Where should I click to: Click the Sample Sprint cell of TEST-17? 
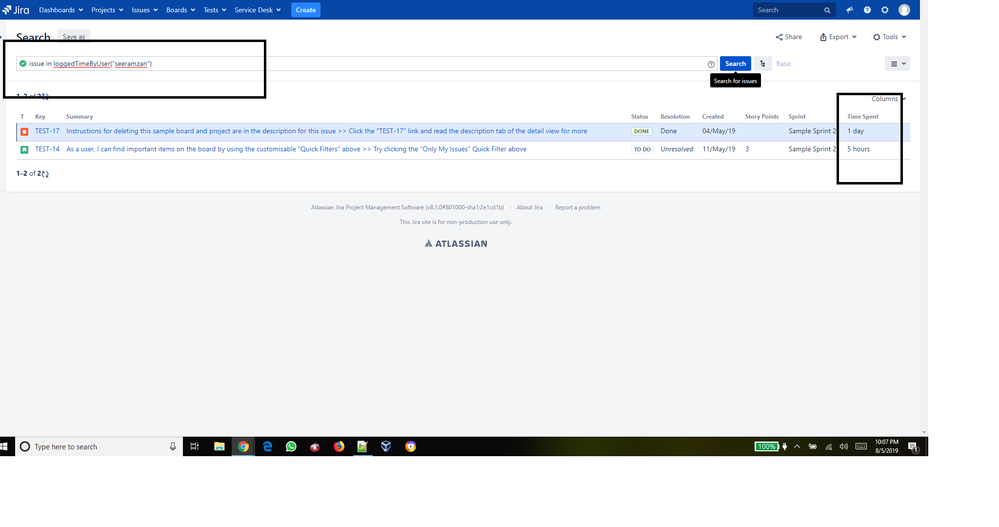pos(812,131)
